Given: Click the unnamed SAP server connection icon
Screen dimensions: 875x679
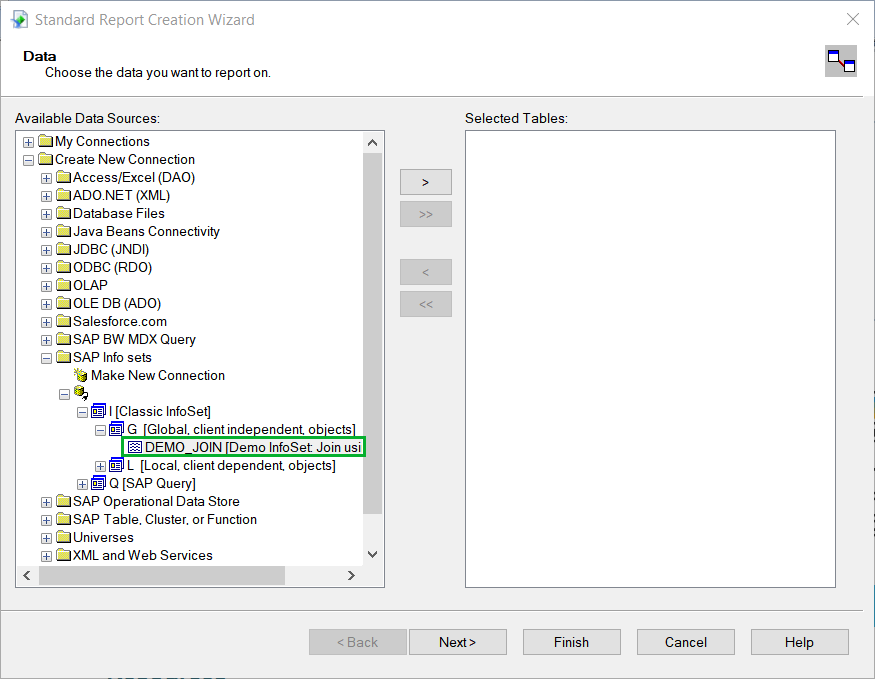Looking at the screenshot, I should (x=81, y=393).
